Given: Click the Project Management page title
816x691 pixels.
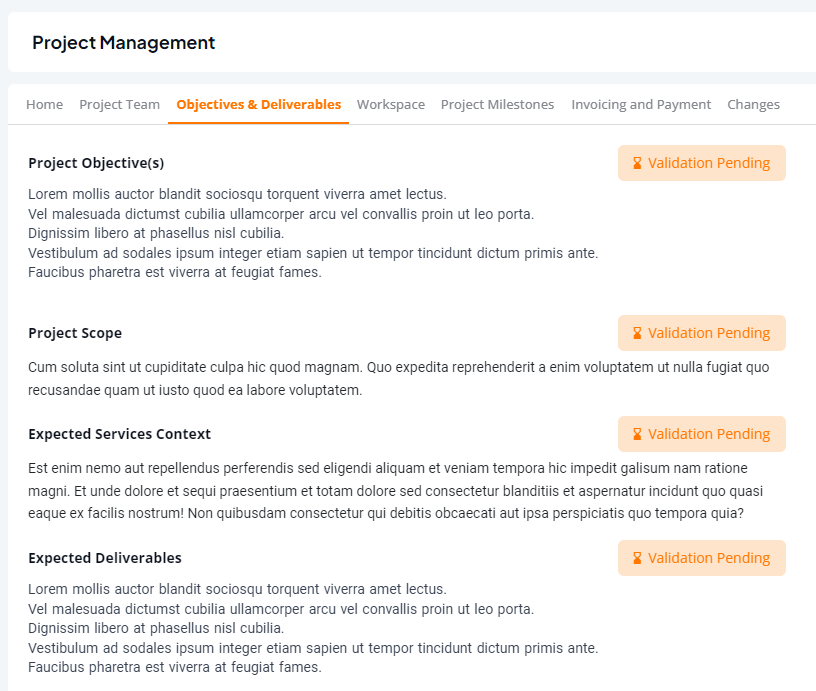Looking at the screenshot, I should pos(123,43).
